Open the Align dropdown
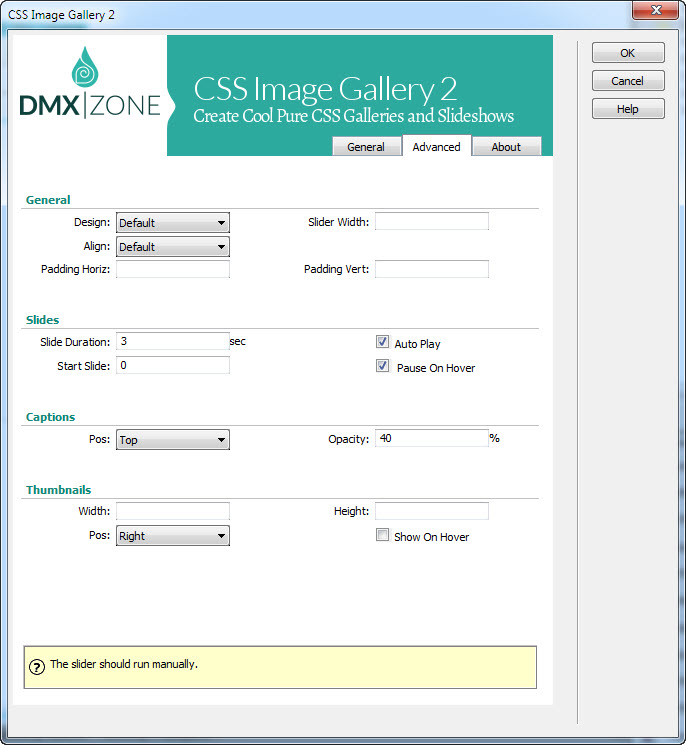This screenshot has height=745, width=686. tap(173, 247)
